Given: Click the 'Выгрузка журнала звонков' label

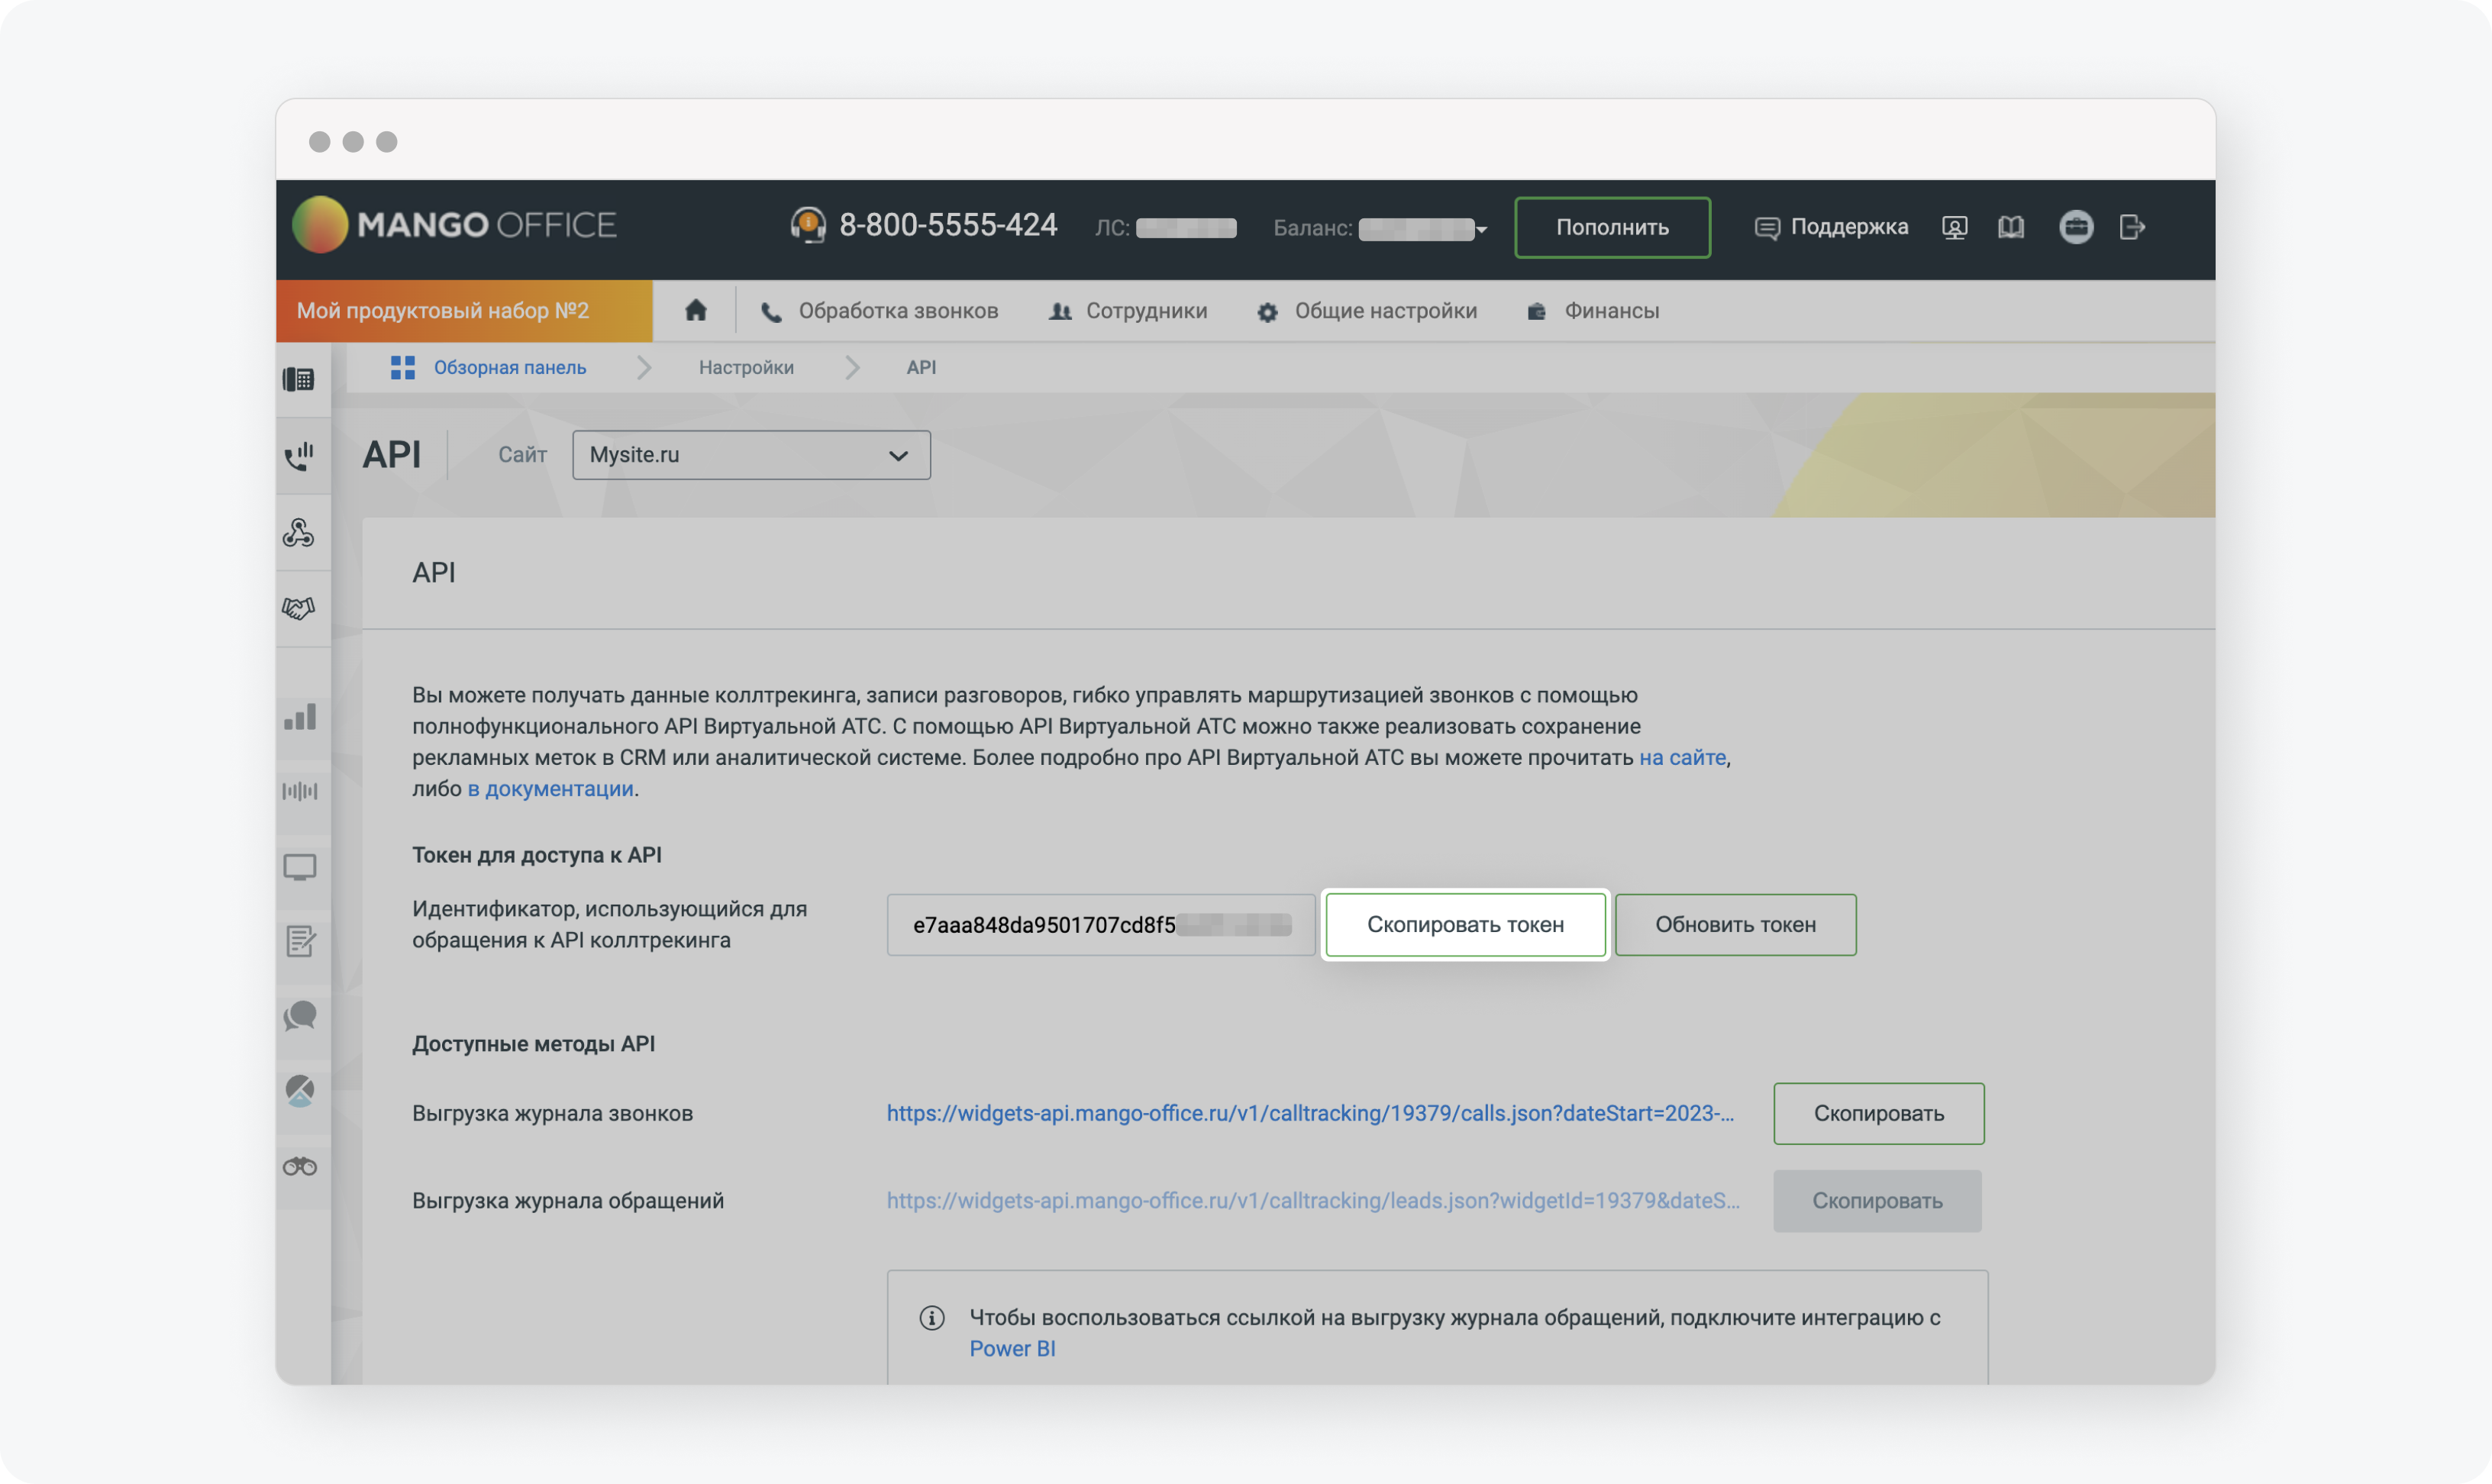Looking at the screenshot, I should 552,1113.
